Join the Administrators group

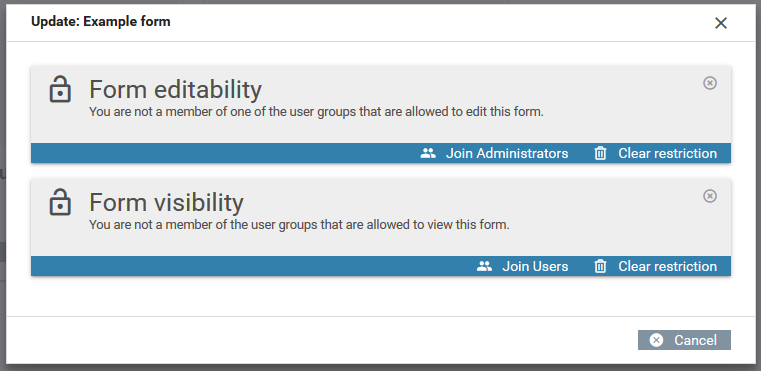tap(494, 153)
